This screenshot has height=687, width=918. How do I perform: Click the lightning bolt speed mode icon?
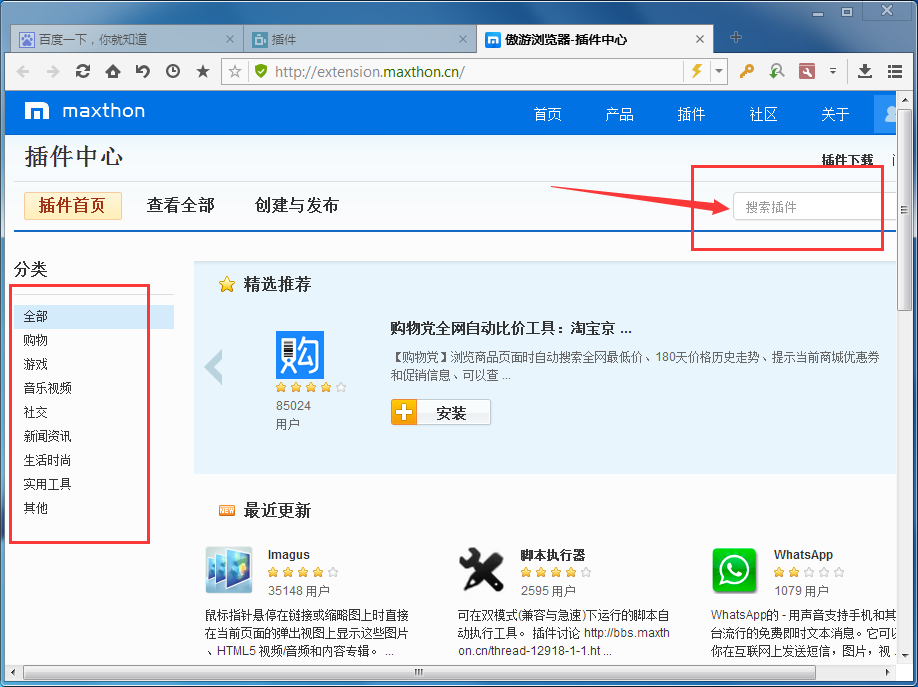[x=697, y=71]
